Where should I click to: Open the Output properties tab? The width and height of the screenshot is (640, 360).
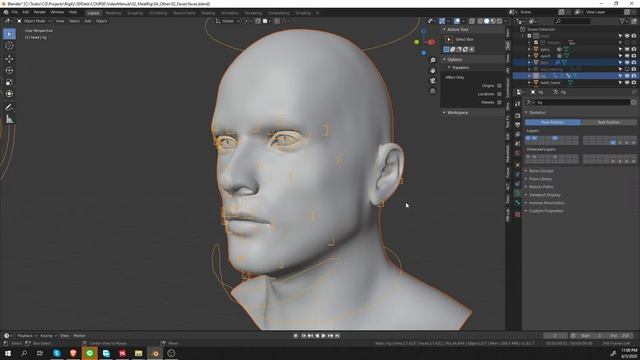(517, 125)
